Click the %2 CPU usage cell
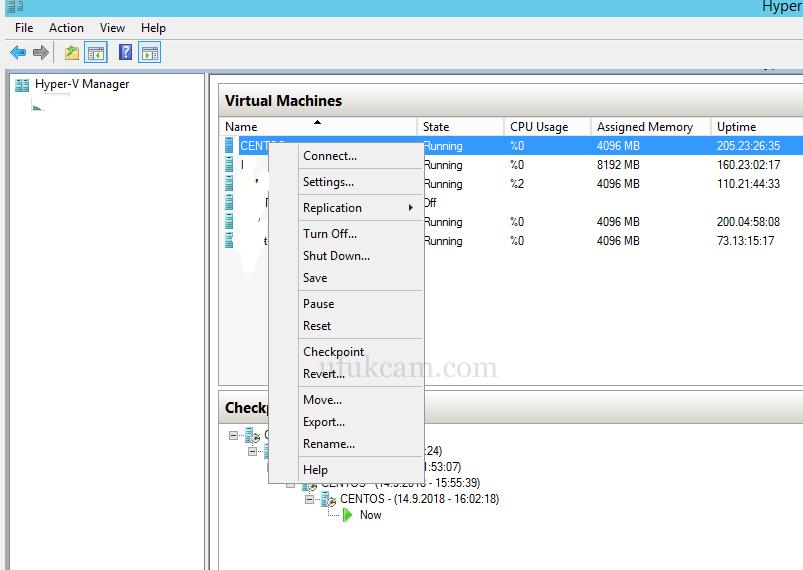 click(x=517, y=183)
